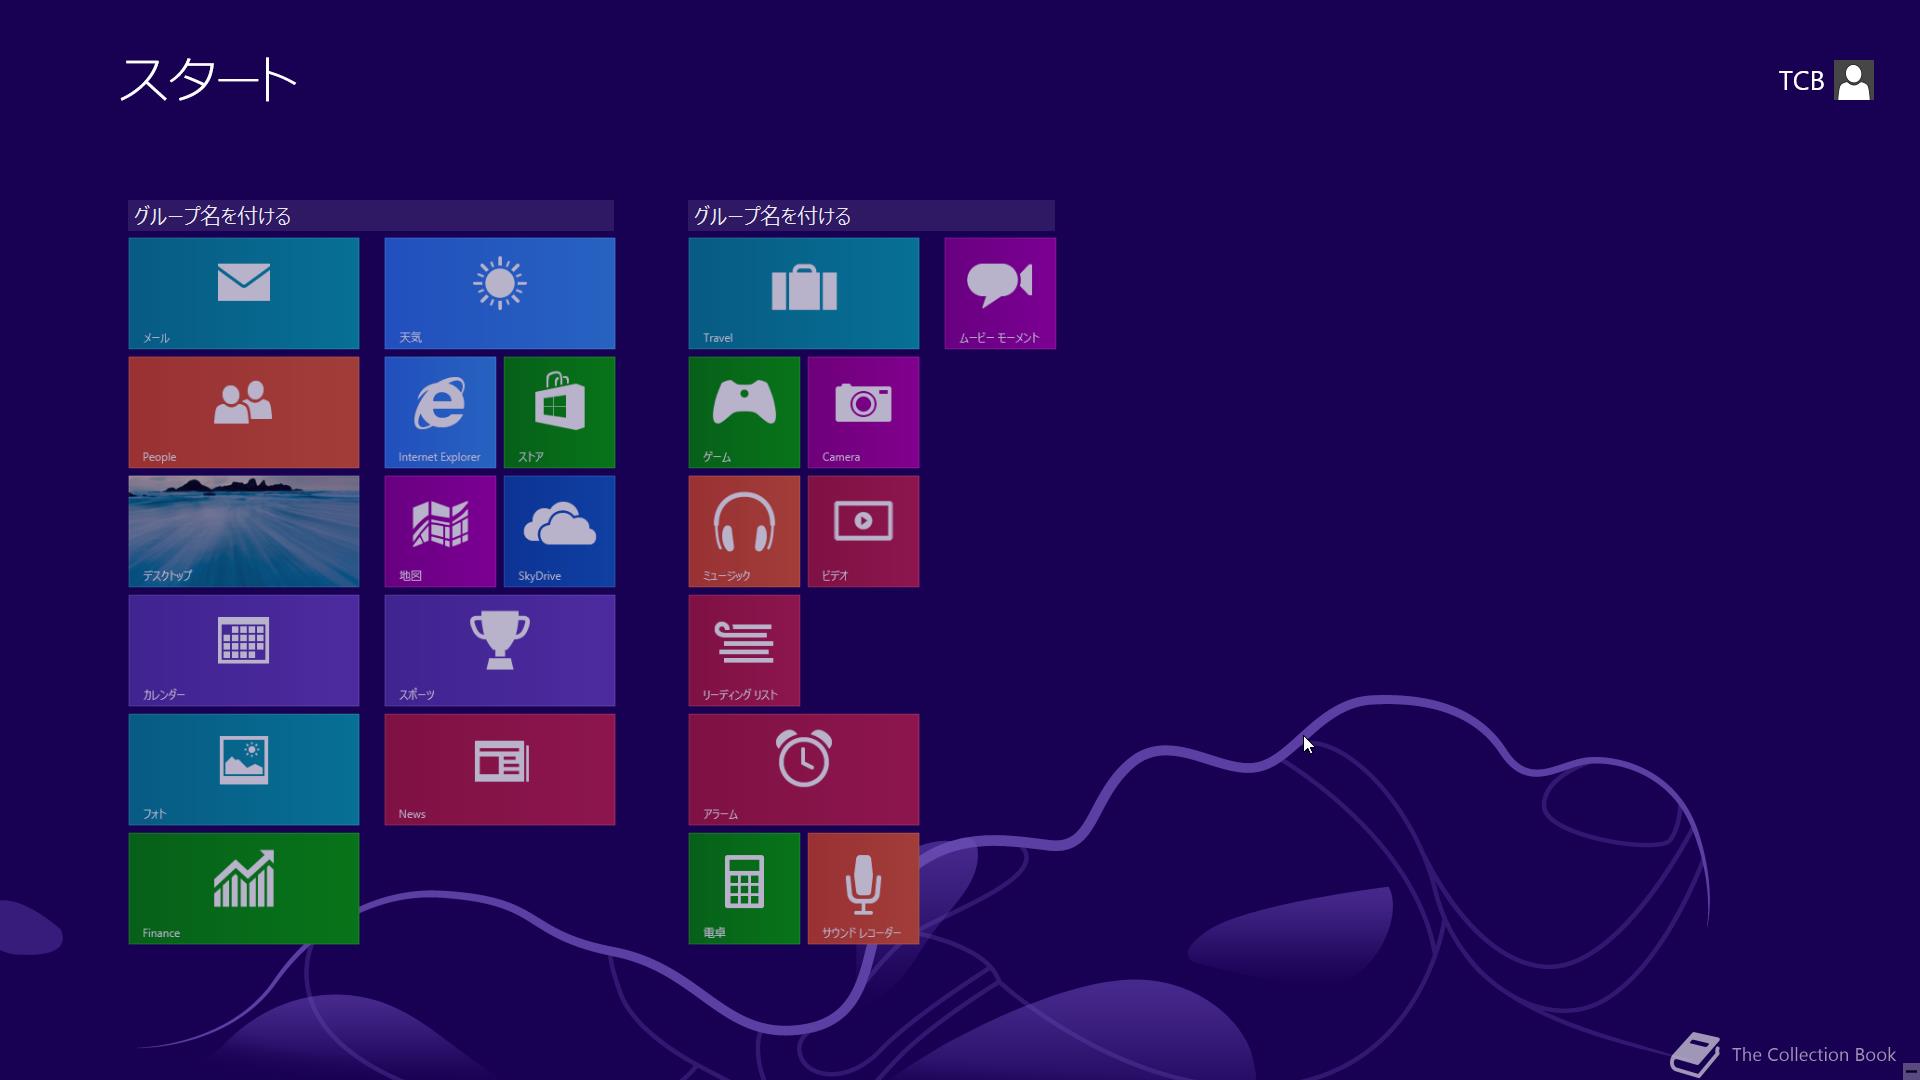Open the Music (ミュージック) tile
The width and height of the screenshot is (1920, 1080).
tap(744, 531)
